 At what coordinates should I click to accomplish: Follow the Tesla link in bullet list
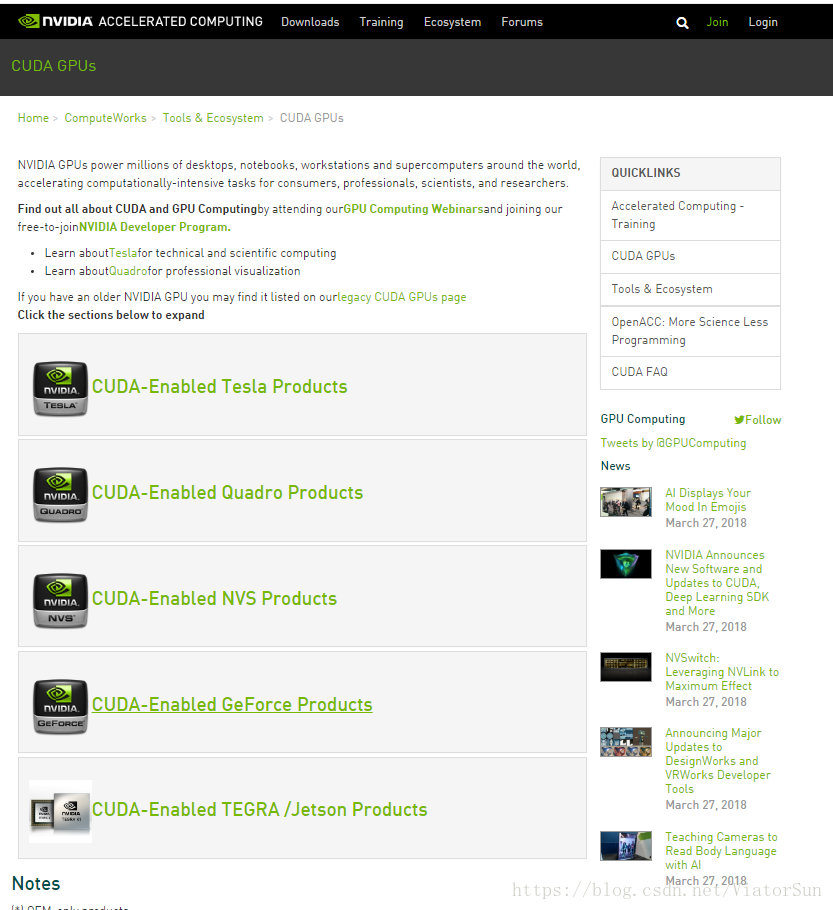point(123,253)
